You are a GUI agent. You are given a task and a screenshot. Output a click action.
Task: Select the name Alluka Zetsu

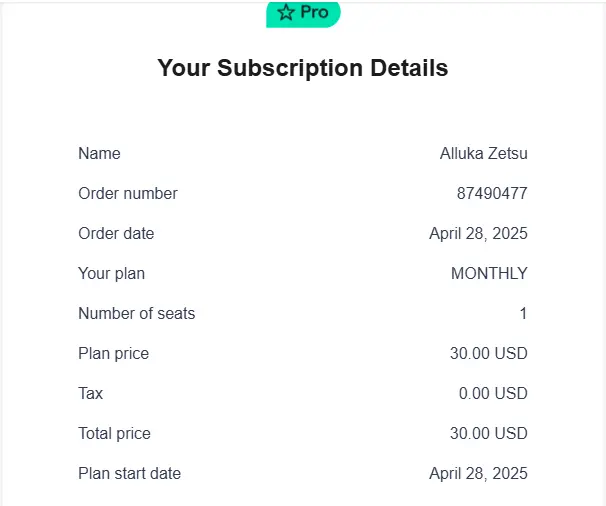pyautogui.click(x=483, y=153)
